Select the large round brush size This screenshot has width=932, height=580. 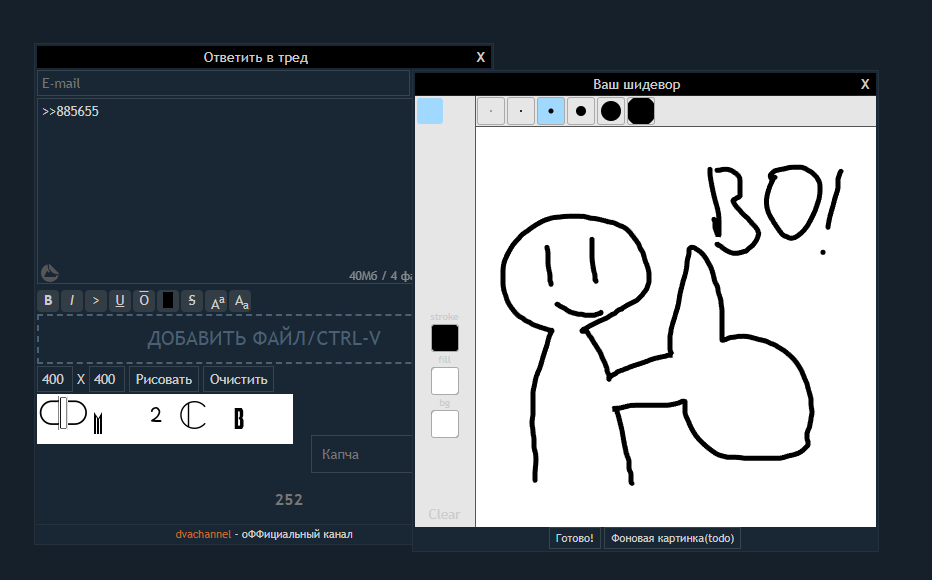click(610, 111)
